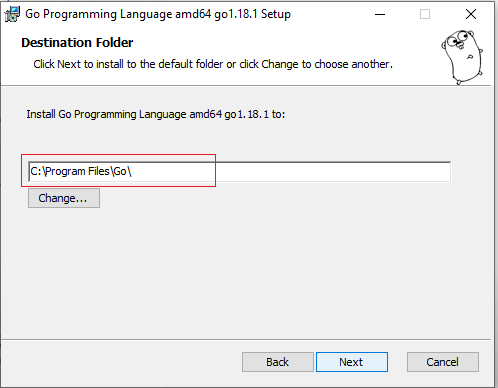This screenshot has width=498, height=388.
Task: Click the Go gopher mascot image
Action: coord(462,57)
